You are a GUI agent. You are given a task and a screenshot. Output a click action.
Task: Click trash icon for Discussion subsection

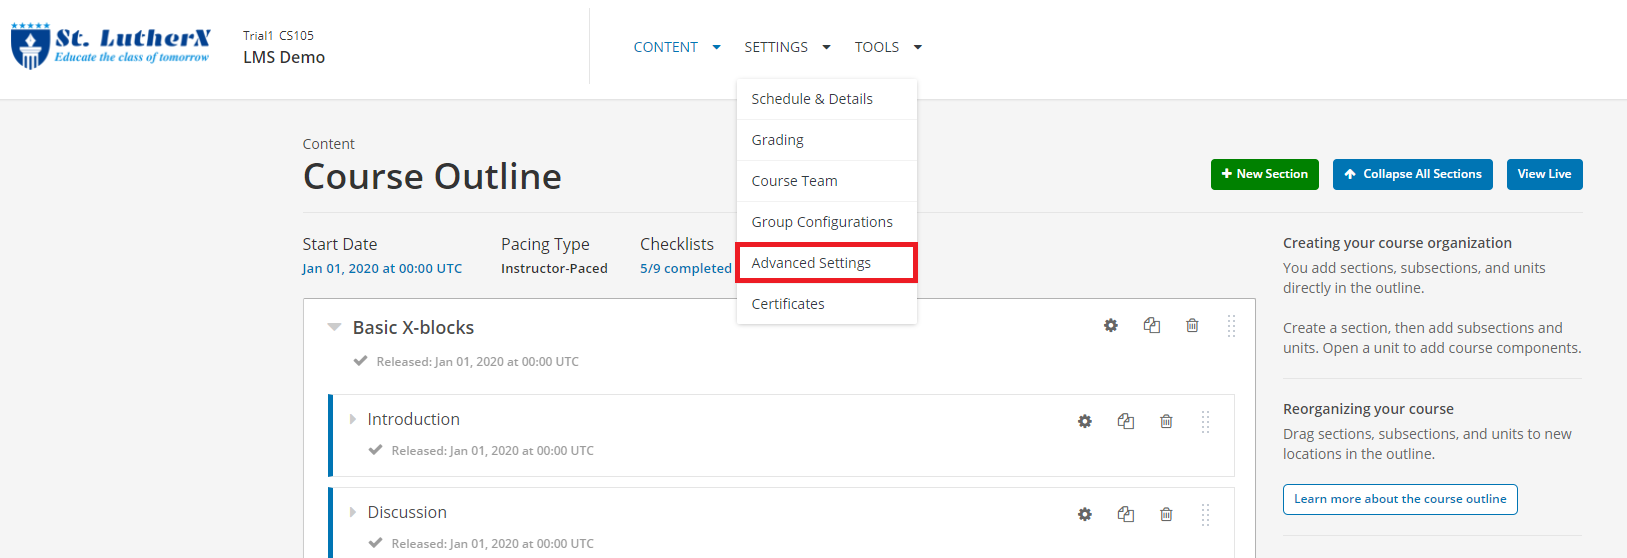point(1166,515)
